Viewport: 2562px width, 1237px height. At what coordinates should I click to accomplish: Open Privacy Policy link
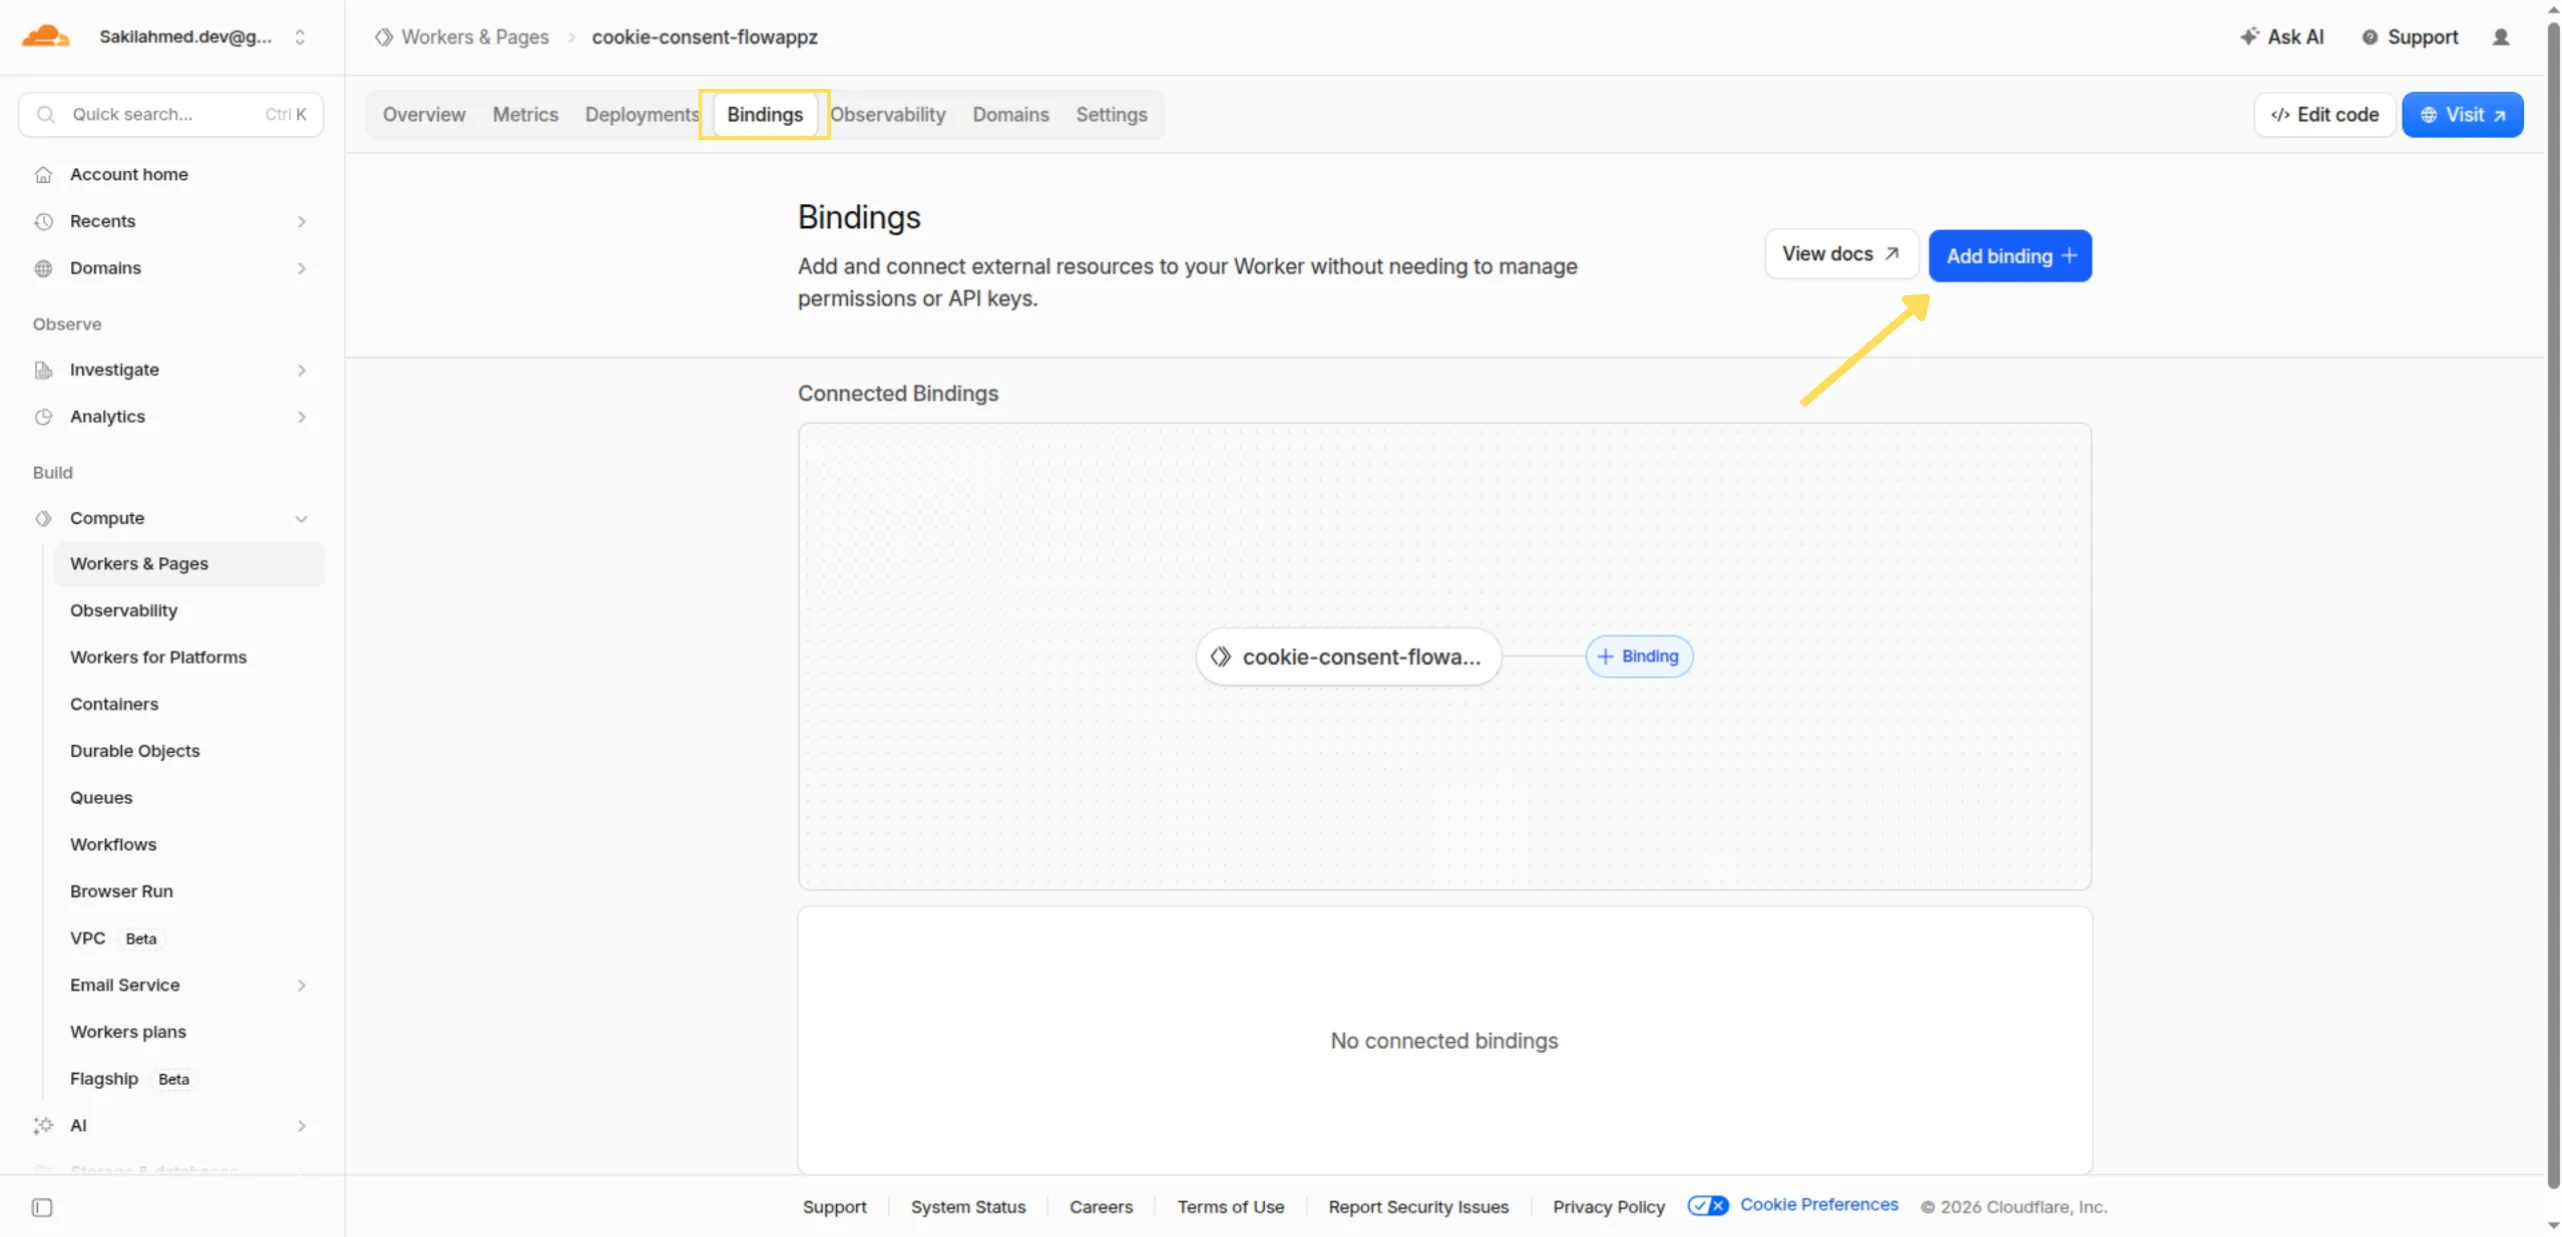coord(1609,1207)
